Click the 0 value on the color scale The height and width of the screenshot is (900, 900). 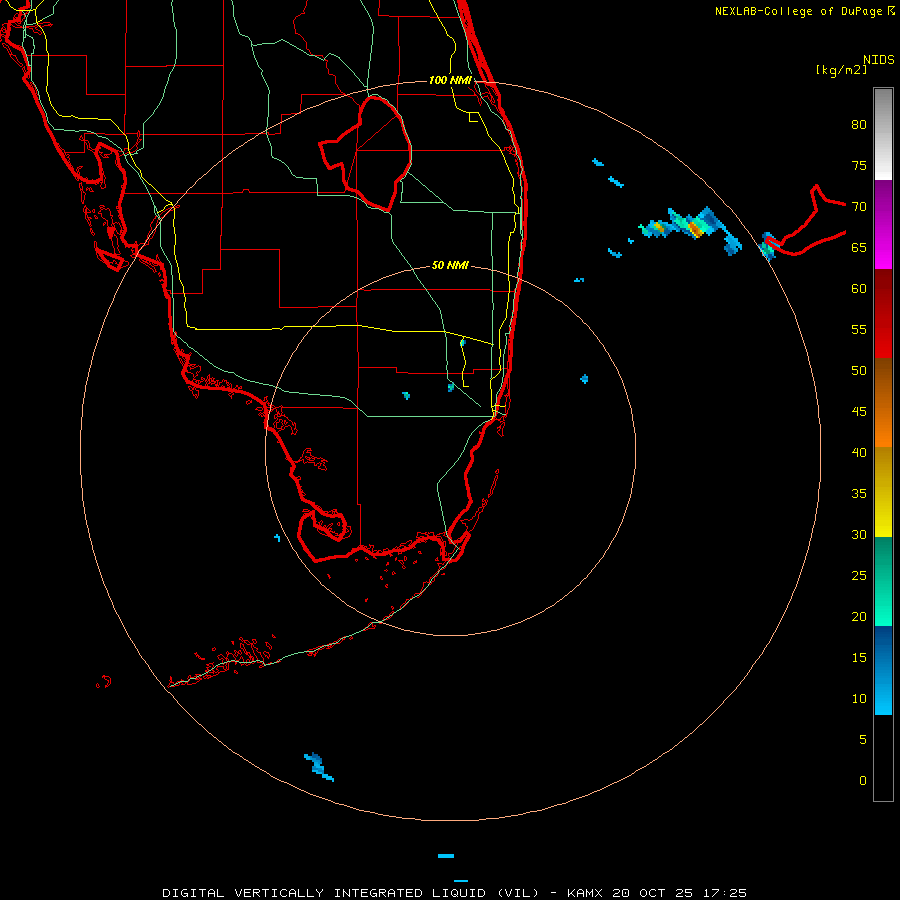(x=863, y=781)
